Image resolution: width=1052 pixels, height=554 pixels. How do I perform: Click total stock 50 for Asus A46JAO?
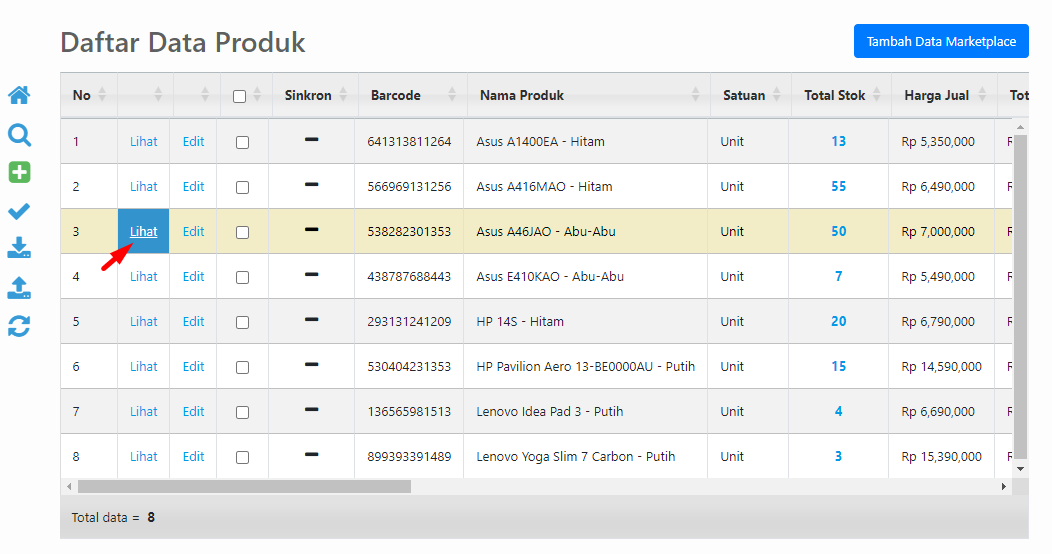tap(839, 231)
